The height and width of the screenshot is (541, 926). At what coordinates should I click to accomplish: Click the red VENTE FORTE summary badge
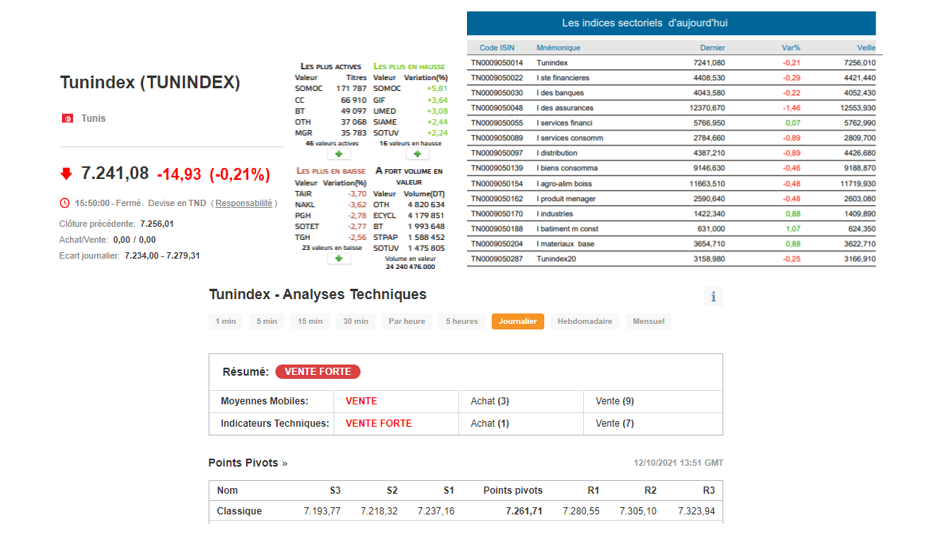(x=317, y=371)
